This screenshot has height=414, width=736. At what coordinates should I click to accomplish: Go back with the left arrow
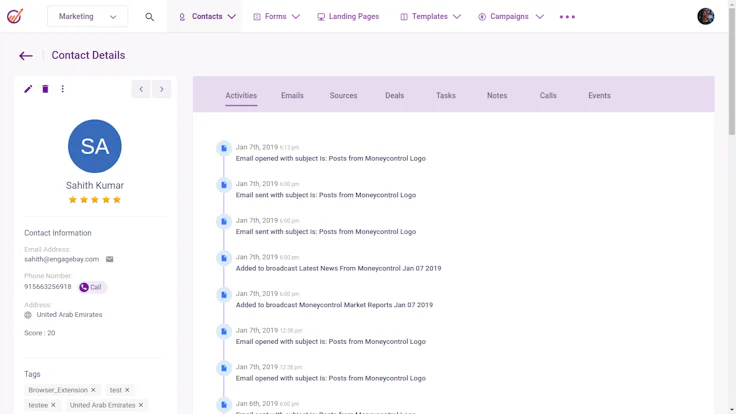click(26, 56)
